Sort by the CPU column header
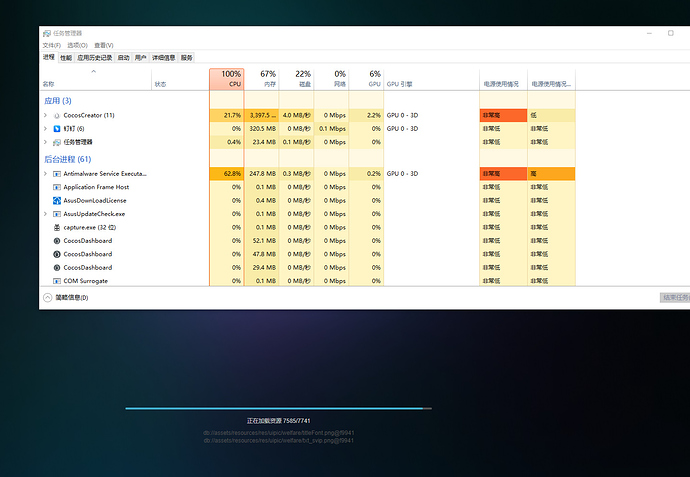Screen dimensions: 690x477 [x=227, y=79]
